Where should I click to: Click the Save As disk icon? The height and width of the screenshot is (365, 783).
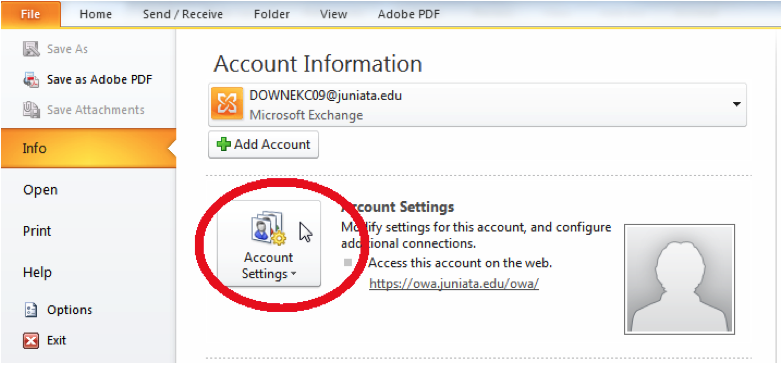tap(31, 49)
